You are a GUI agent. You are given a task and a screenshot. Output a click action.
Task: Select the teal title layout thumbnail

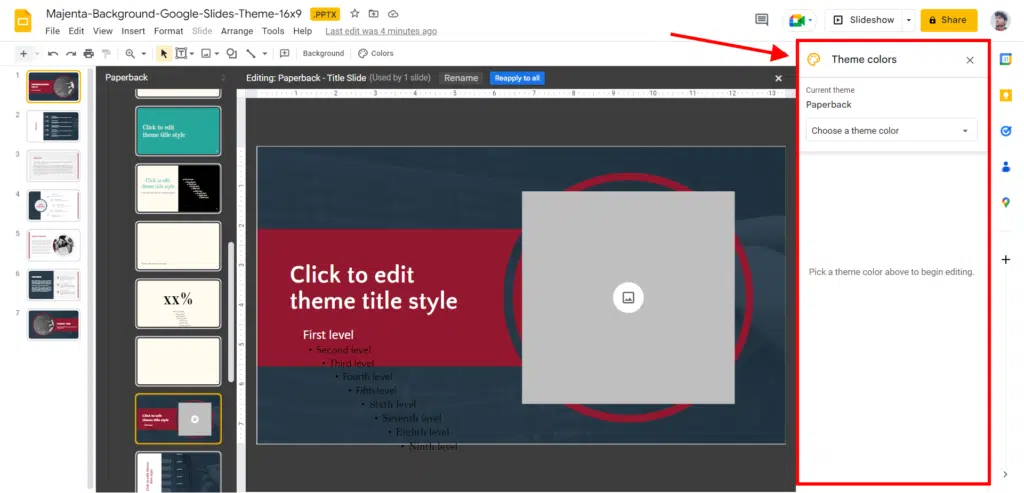[x=178, y=130]
